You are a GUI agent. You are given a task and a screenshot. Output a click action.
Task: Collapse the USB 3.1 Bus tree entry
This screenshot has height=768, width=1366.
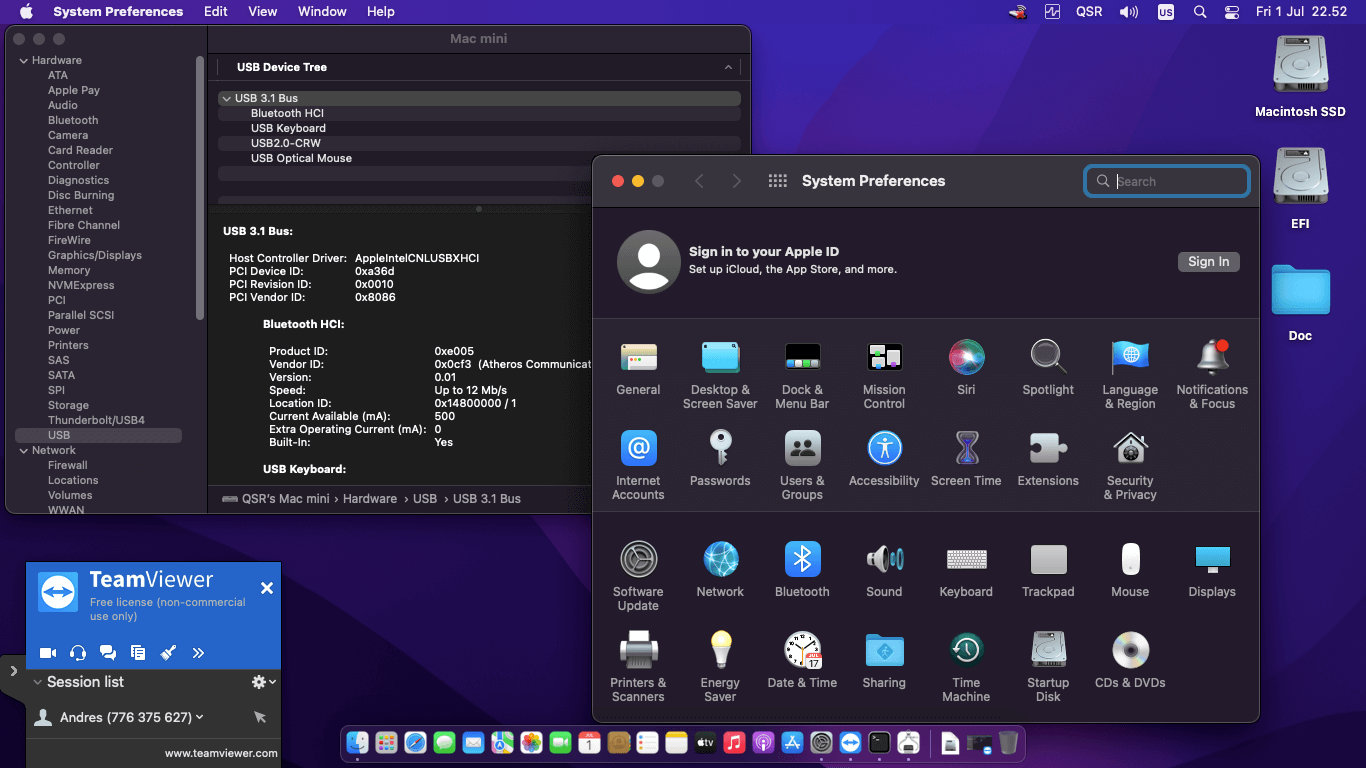[226, 97]
